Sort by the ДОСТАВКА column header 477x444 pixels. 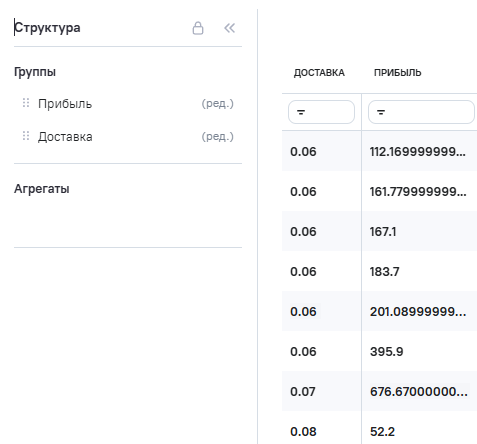click(319, 73)
